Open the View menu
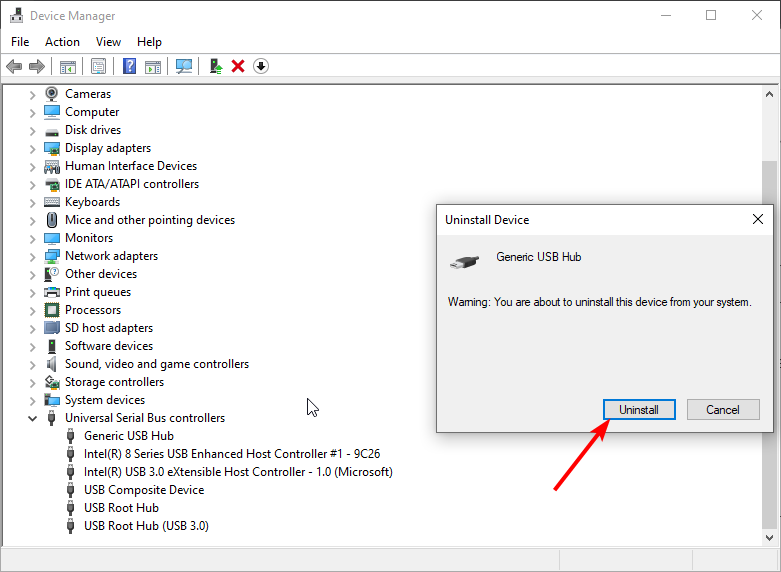 108,42
